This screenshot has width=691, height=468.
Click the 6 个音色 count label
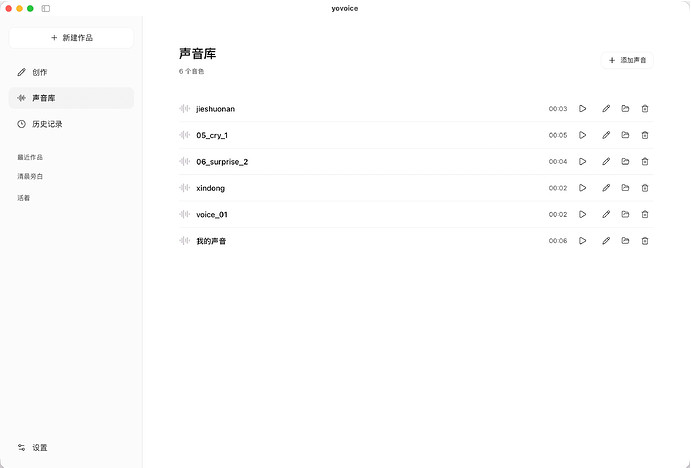coord(191,71)
